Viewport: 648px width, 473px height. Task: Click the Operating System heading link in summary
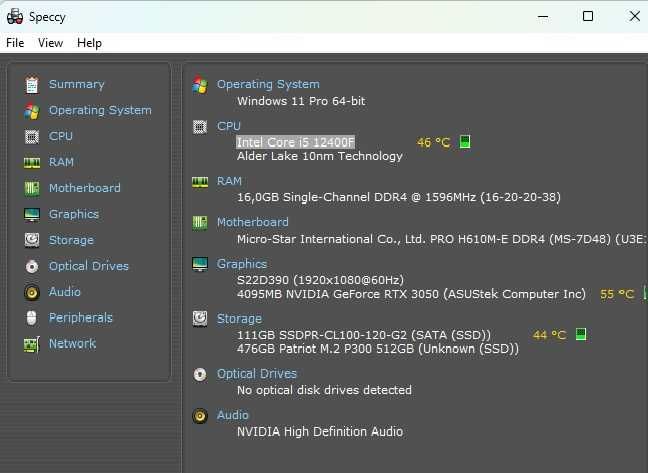point(268,84)
